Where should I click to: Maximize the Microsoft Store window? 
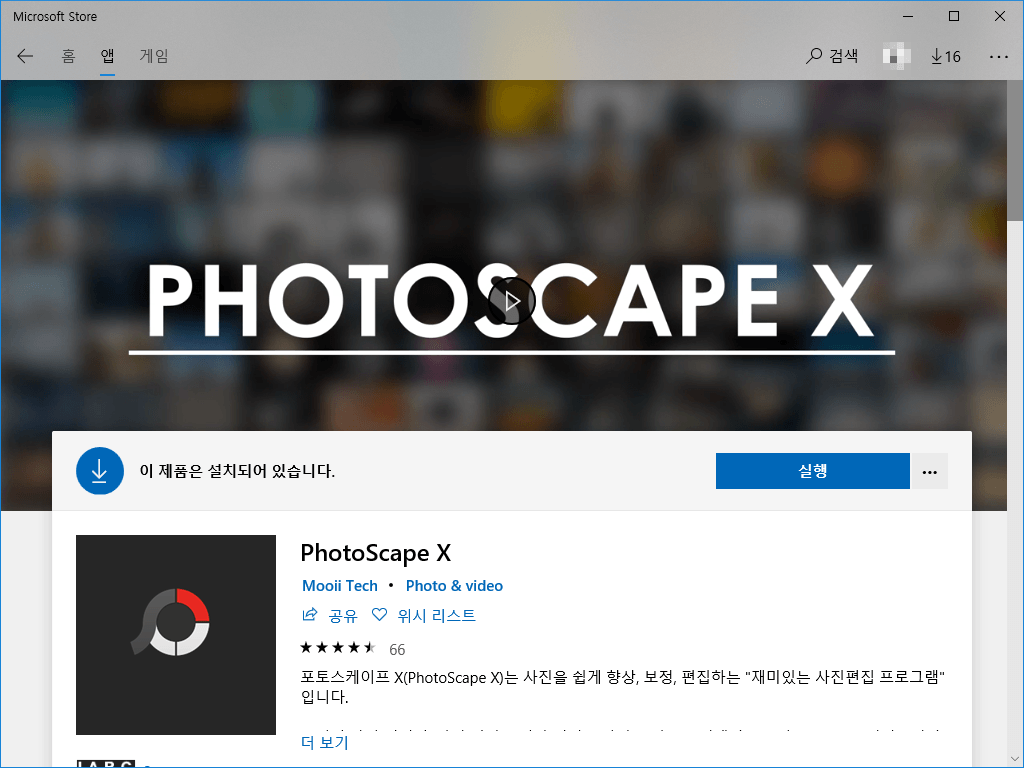[x=953, y=16]
